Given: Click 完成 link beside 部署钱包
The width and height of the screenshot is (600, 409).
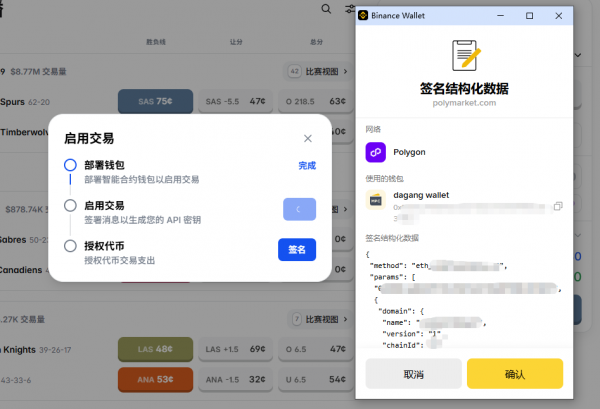Looking at the screenshot, I should click(307, 166).
